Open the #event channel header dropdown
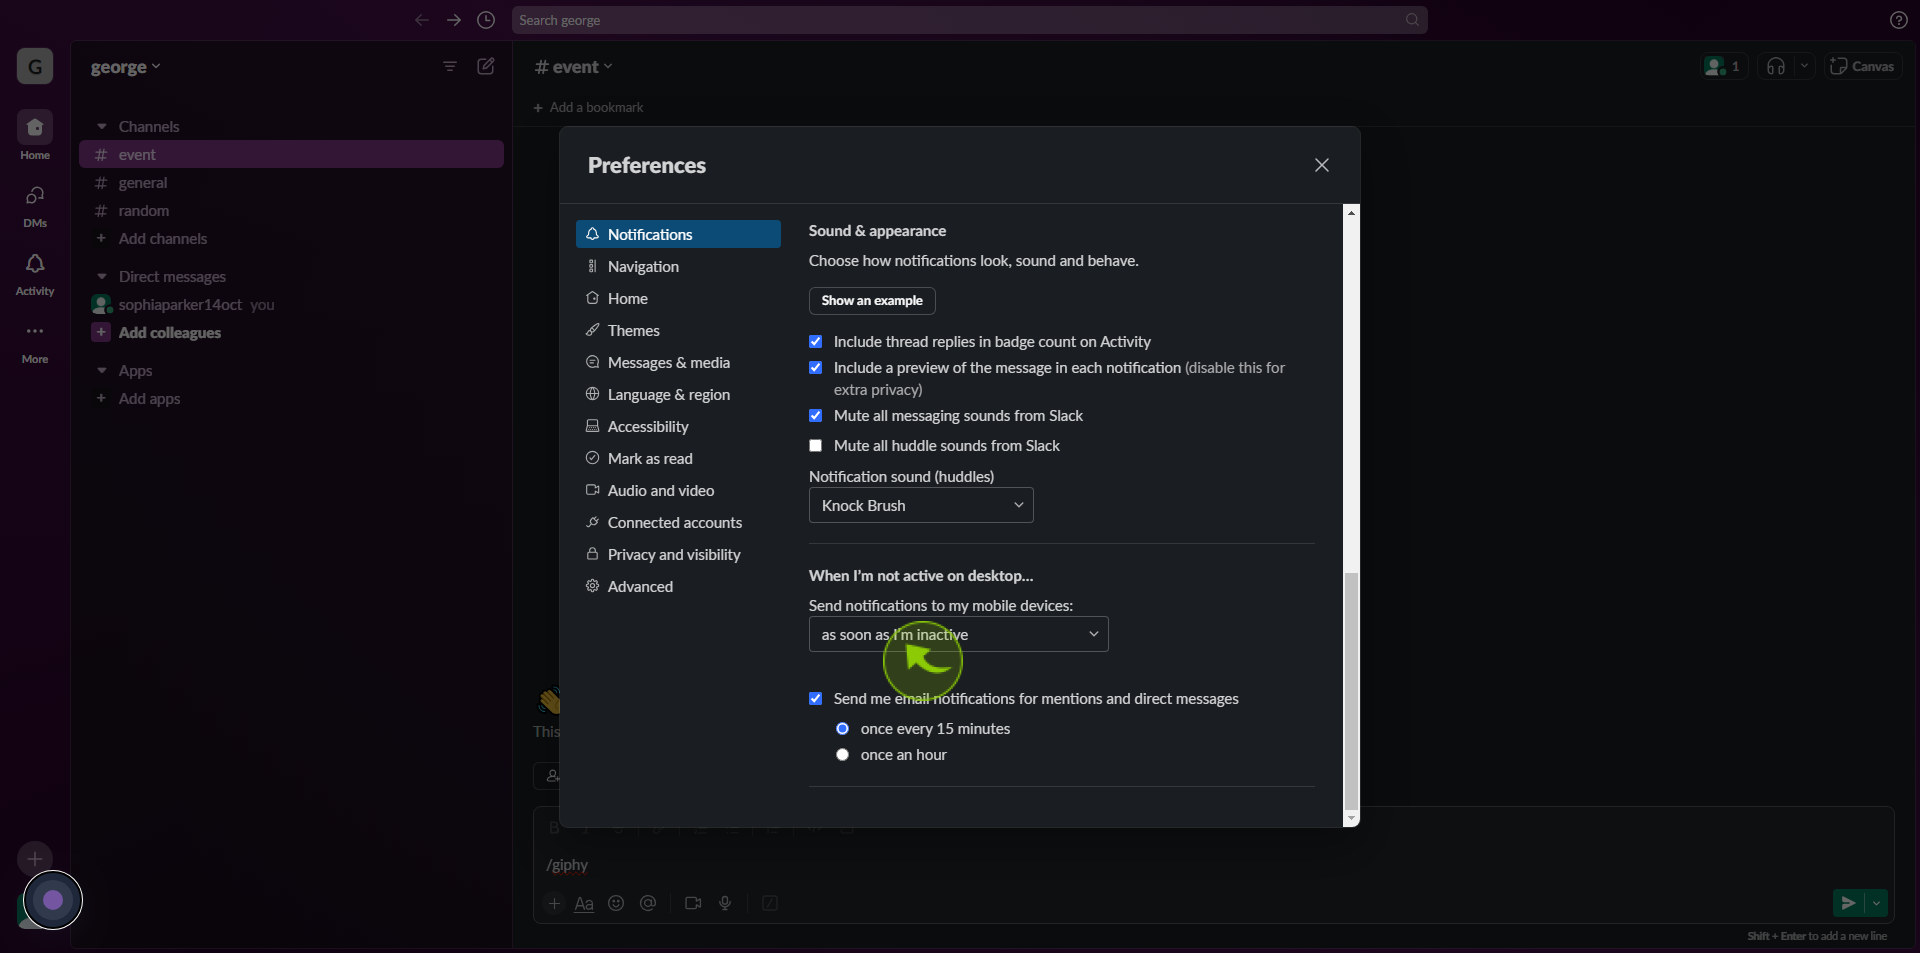The image size is (1920, 953). point(574,67)
